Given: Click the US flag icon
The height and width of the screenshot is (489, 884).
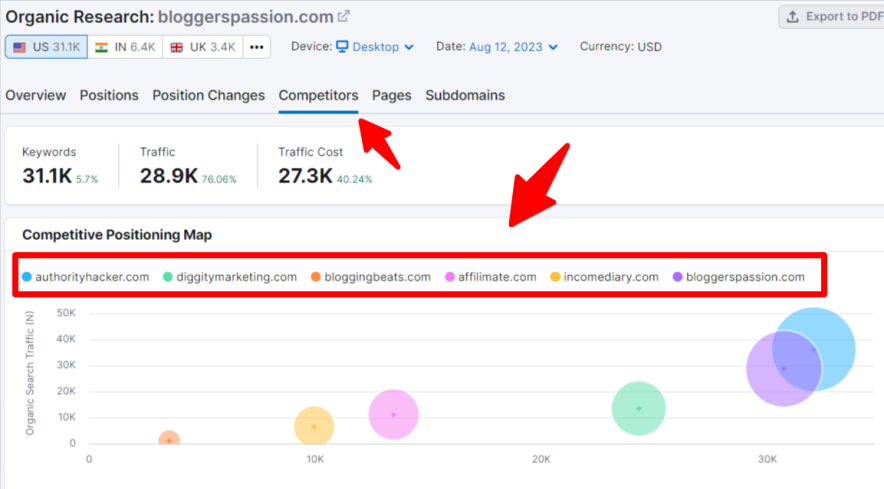Looking at the screenshot, I should (20, 47).
